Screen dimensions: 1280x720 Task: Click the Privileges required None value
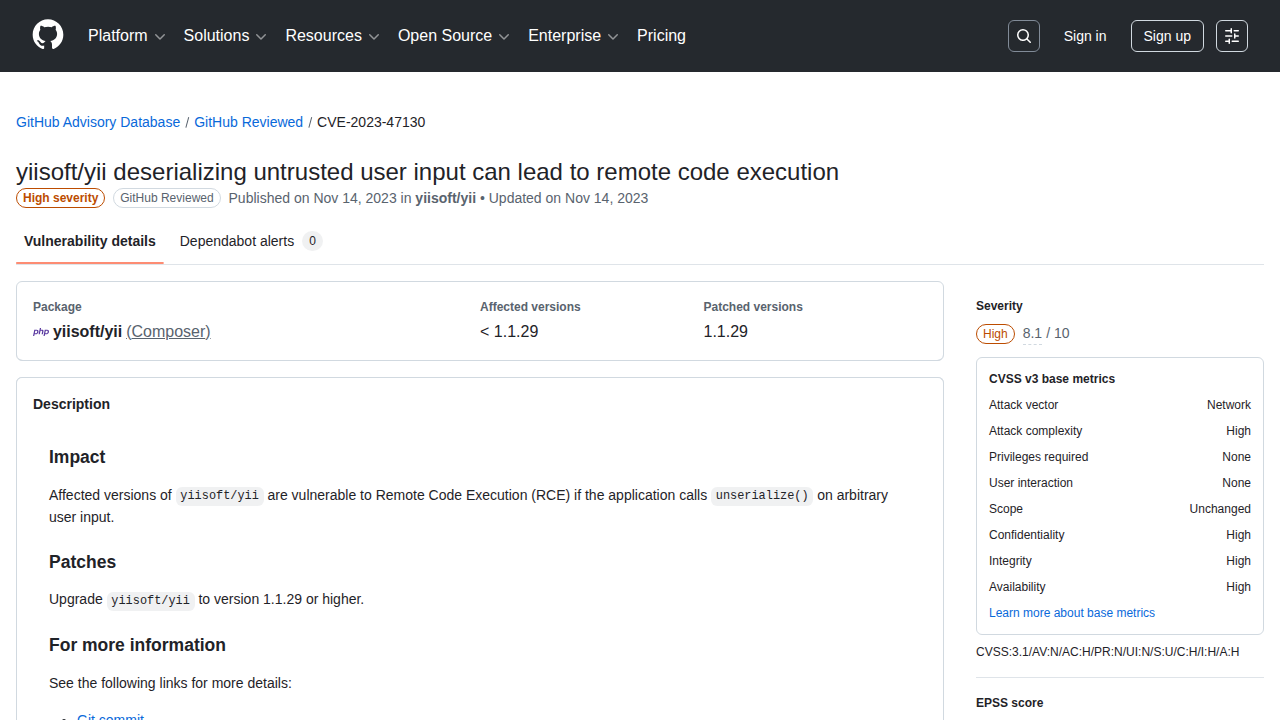1236,457
